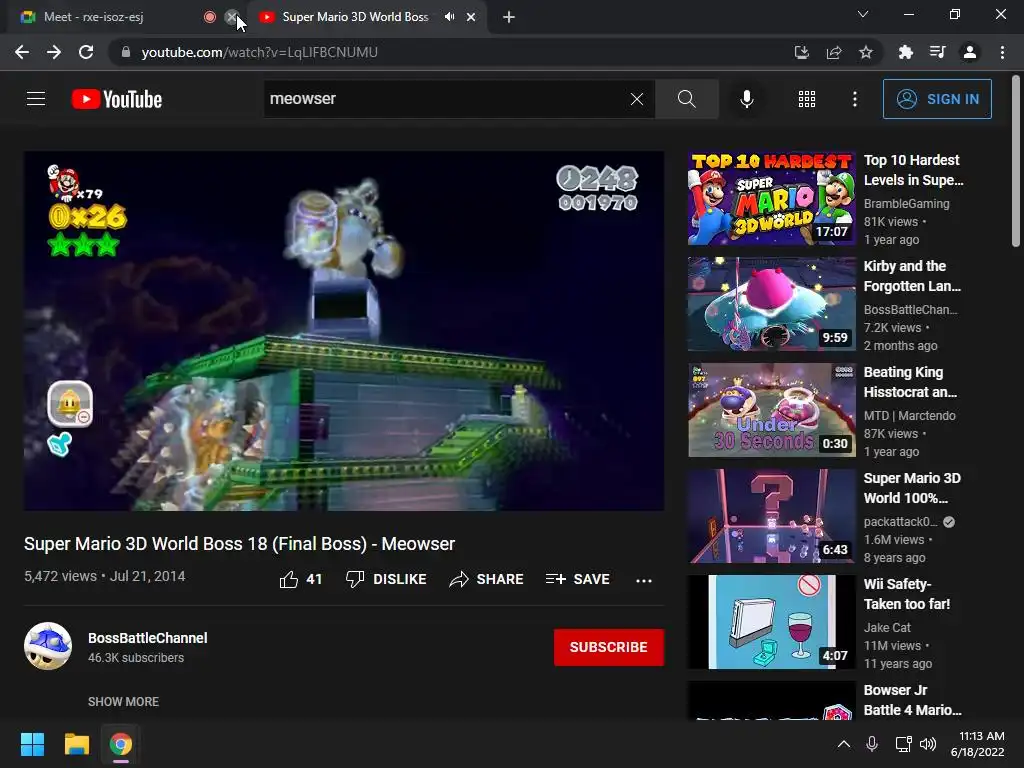This screenshot has height=768, width=1024.
Task: Open the clock and date flyout
Action: (978, 744)
